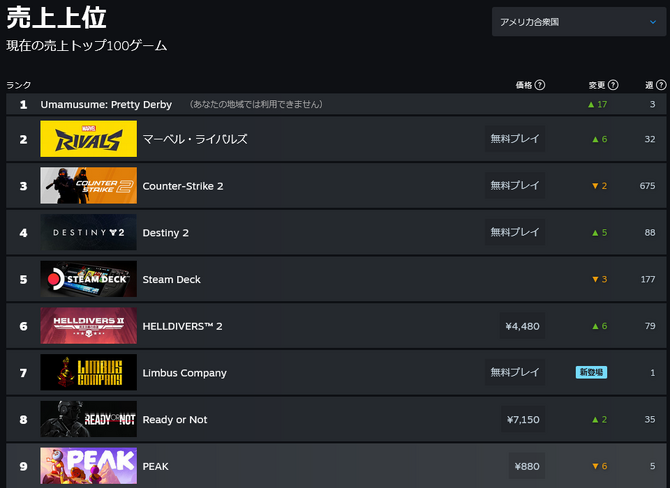Click the HELLDIVERS 2 cover thumbnail
Image resolution: width=670 pixels, height=488 pixels.
[88, 326]
